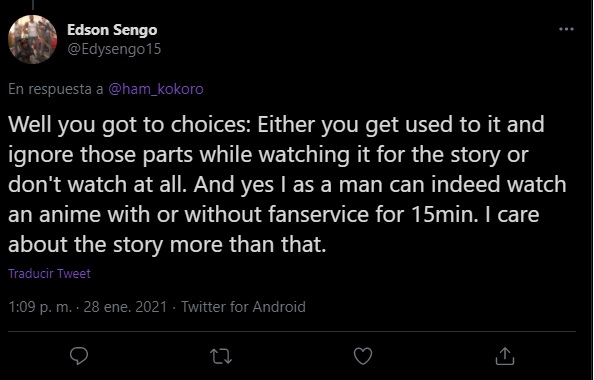Open the share tweet upload icon
This screenshot has width=594, height=380.
point(505,356)
